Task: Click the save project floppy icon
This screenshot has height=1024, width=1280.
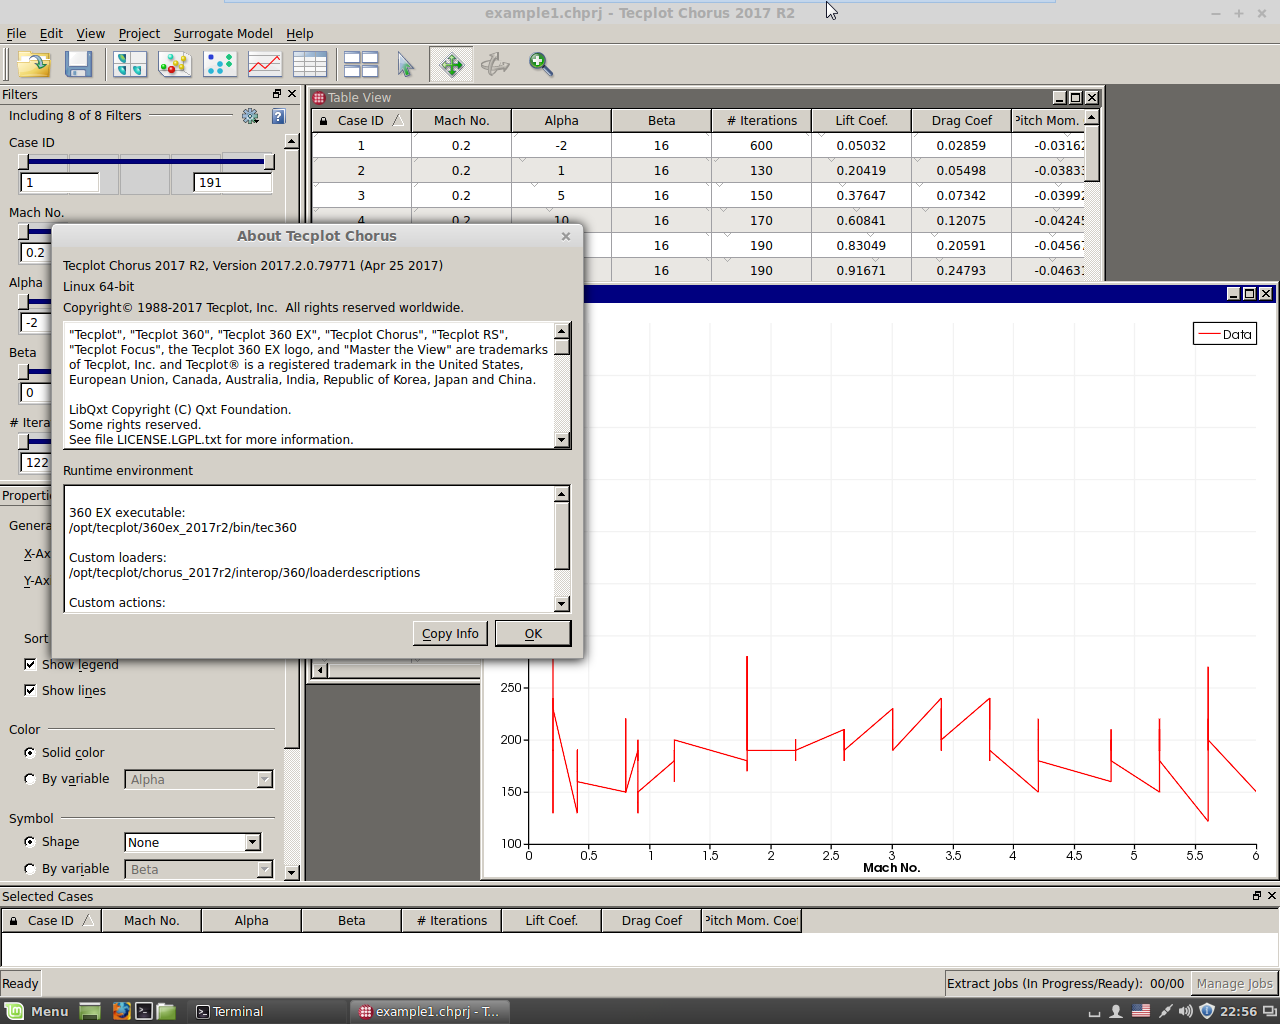Action: click(x=78, y=64)
